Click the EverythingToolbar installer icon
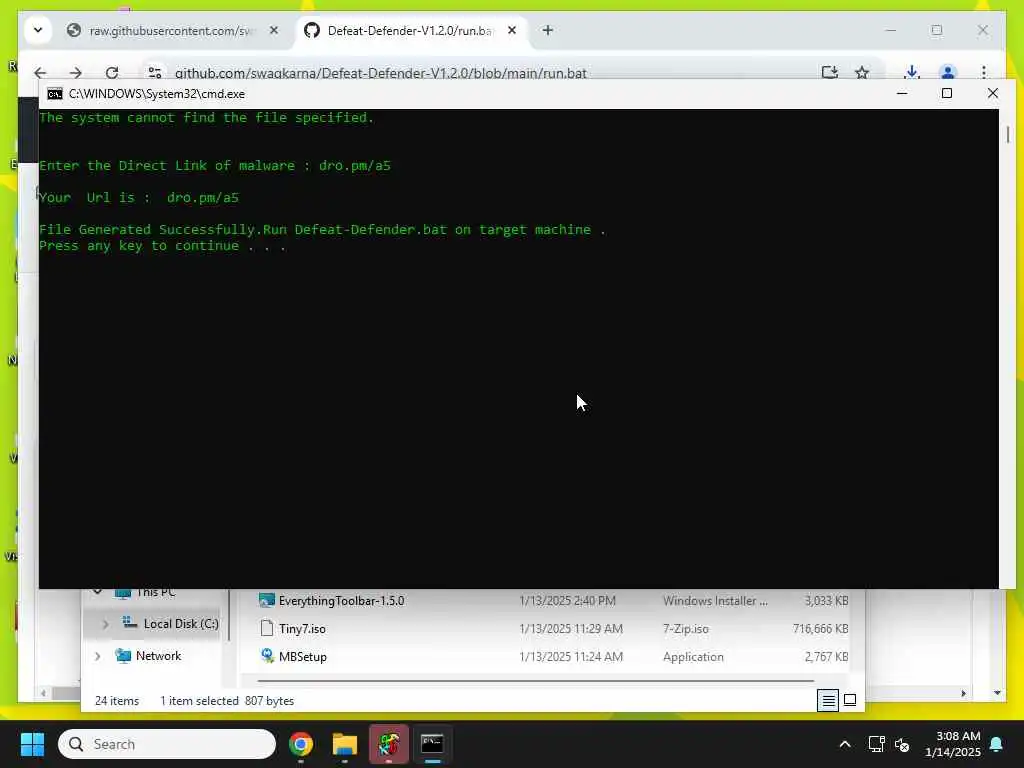This screenshot has width=1024, height=768. pos(266,600)
